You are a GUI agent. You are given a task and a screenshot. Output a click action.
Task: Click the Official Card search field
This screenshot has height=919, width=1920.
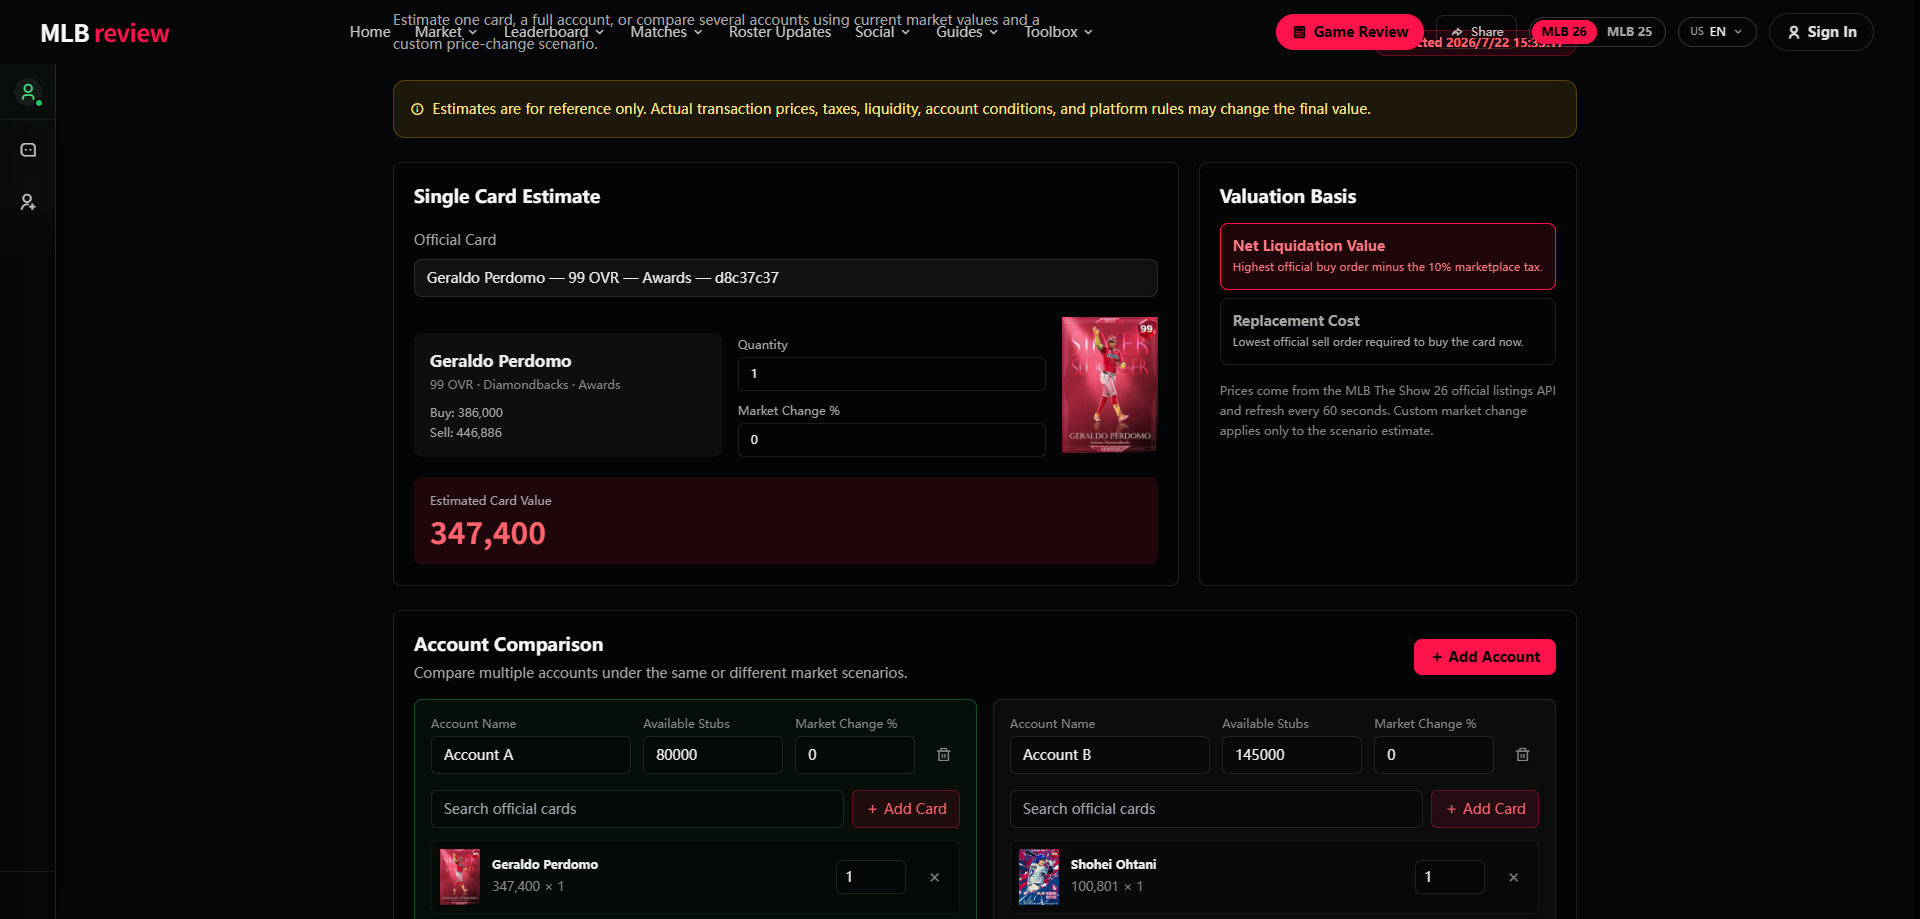click(x=786, y=278)
